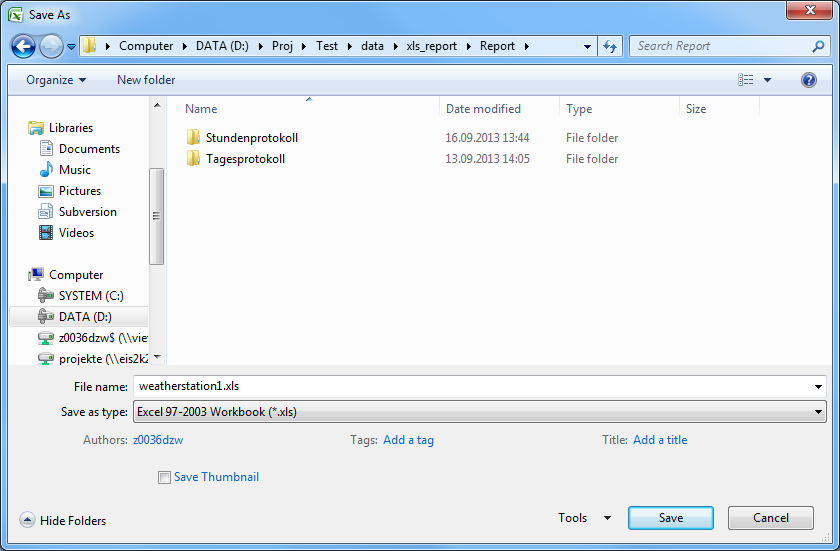Click navigation pane scroll down arrow
840x551 pixels.
157,357
